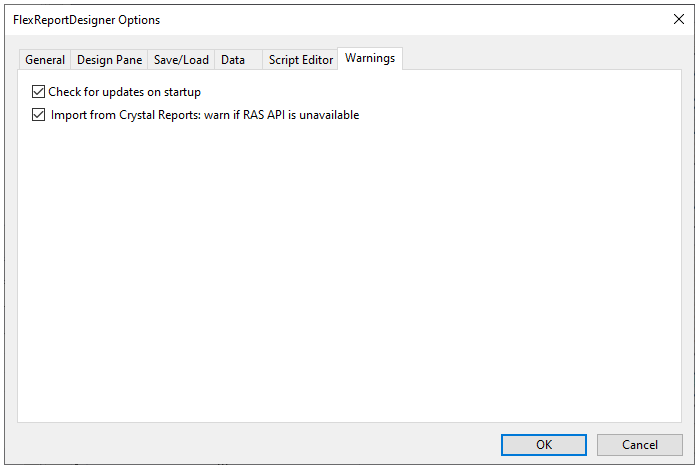Open the Script Editor tab
The image size is (700, 470).
tap(301, 60)
